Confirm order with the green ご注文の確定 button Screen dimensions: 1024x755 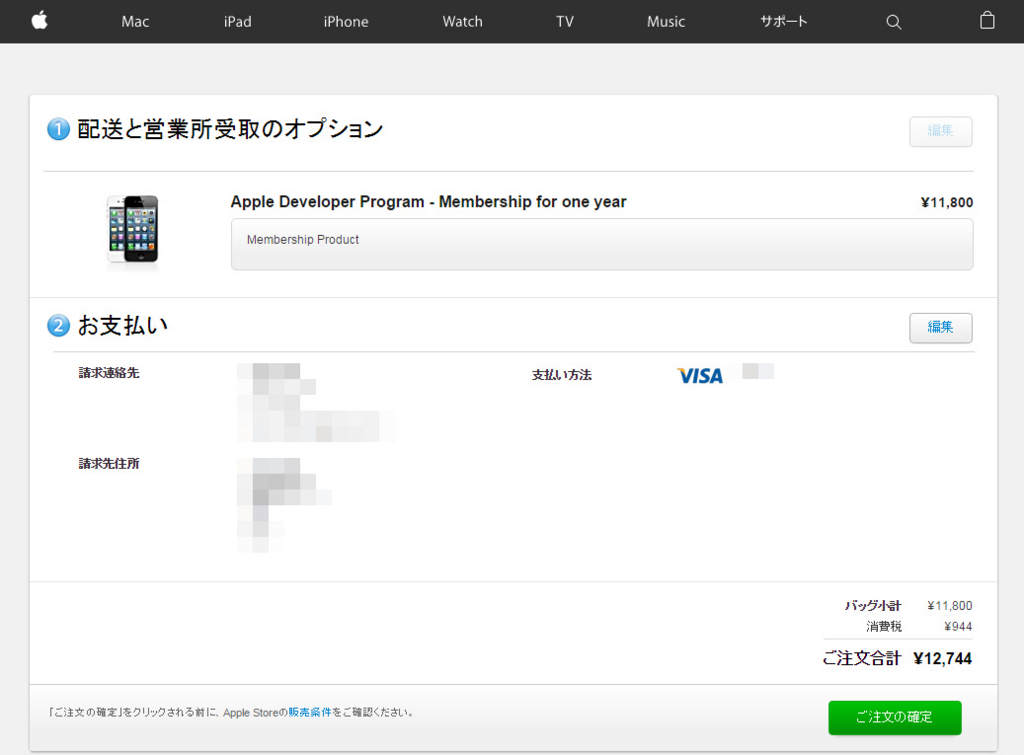tap(895, 717)
